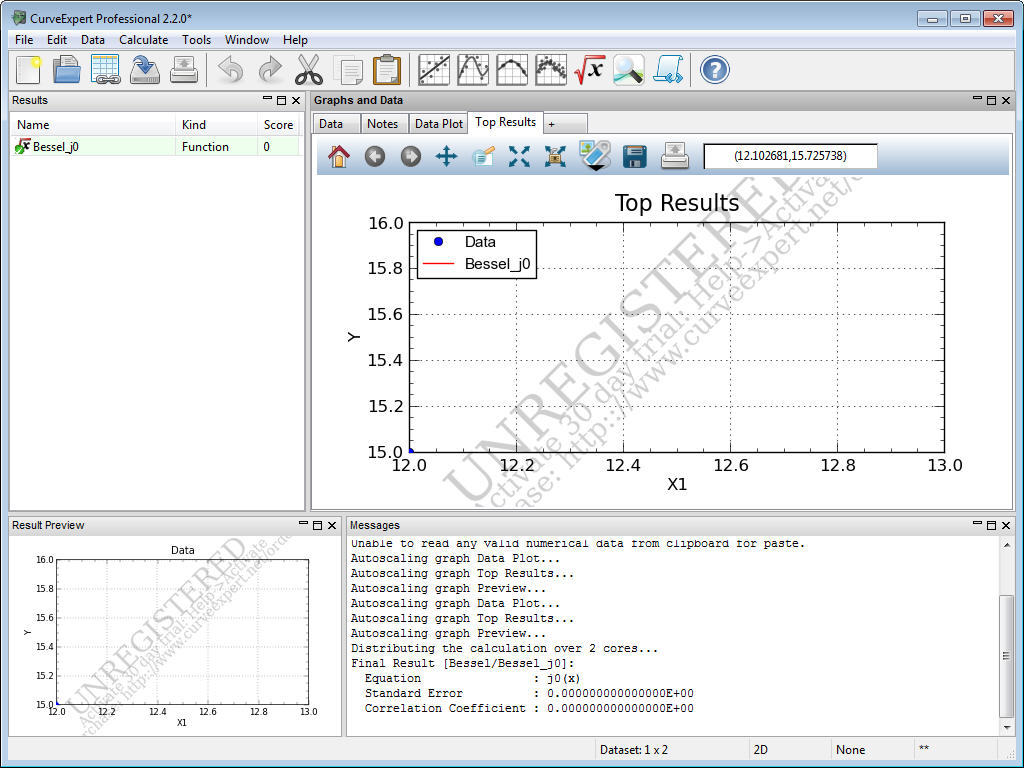Screen dimensions: 1024x768
Task: Minimize the Results panel
Action: [267, 100]
